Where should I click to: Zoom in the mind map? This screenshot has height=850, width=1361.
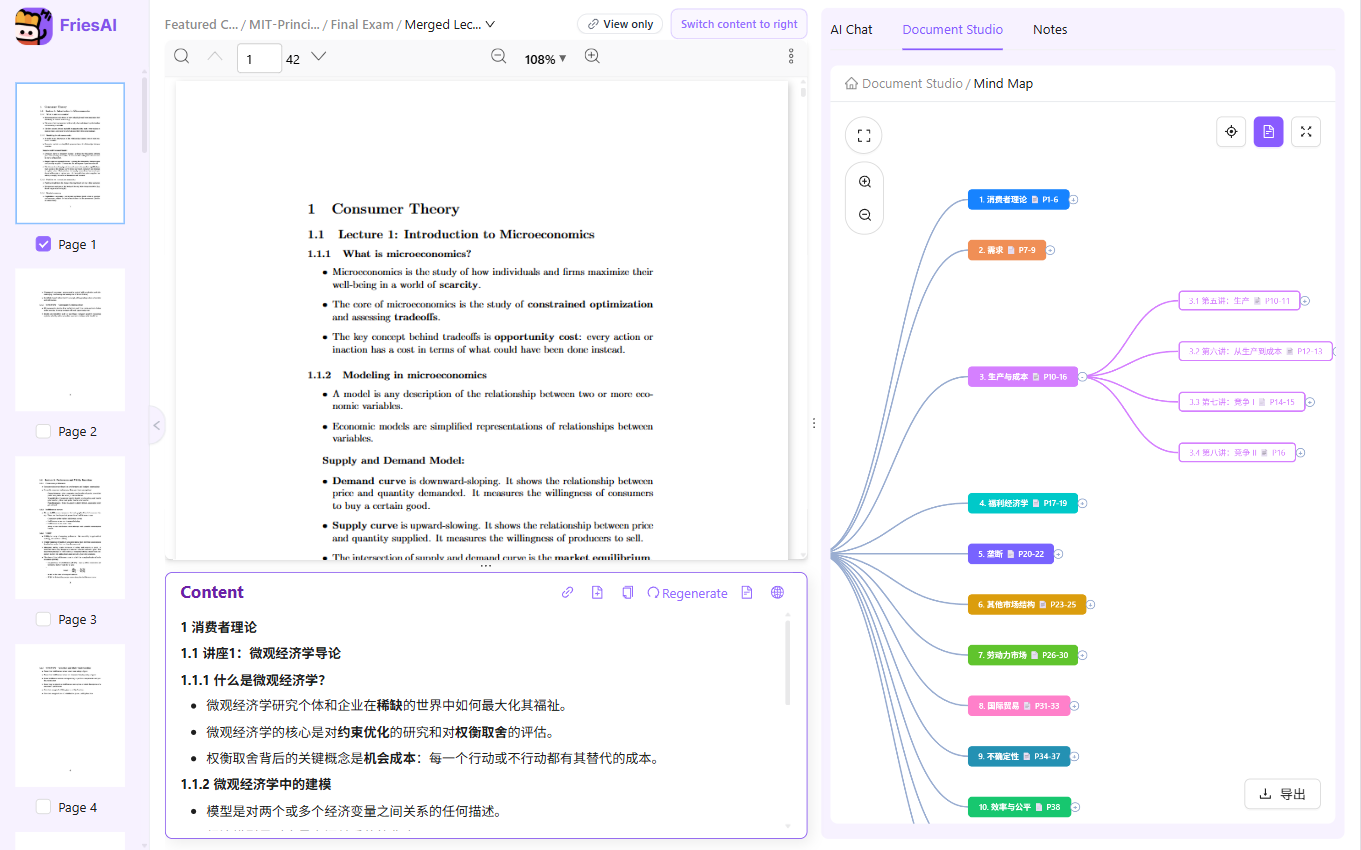(864, 182)
